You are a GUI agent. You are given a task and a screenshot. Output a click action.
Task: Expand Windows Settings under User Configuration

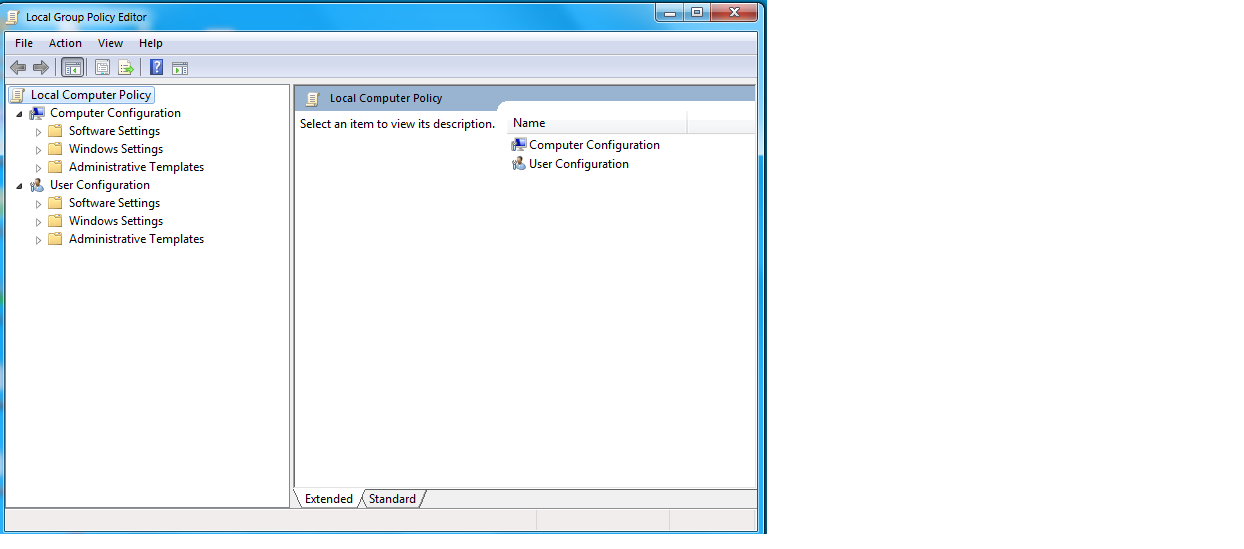click(x=39, y=222)
